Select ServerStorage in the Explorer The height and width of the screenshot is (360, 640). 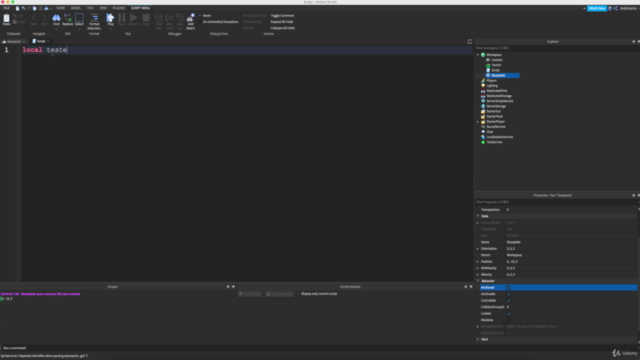point(496,106)
